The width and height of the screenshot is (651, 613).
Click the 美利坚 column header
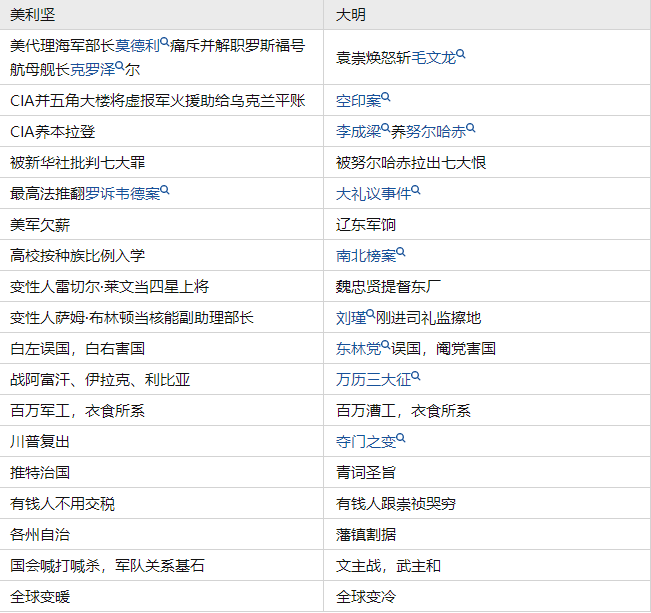click(x=32, y=14)
